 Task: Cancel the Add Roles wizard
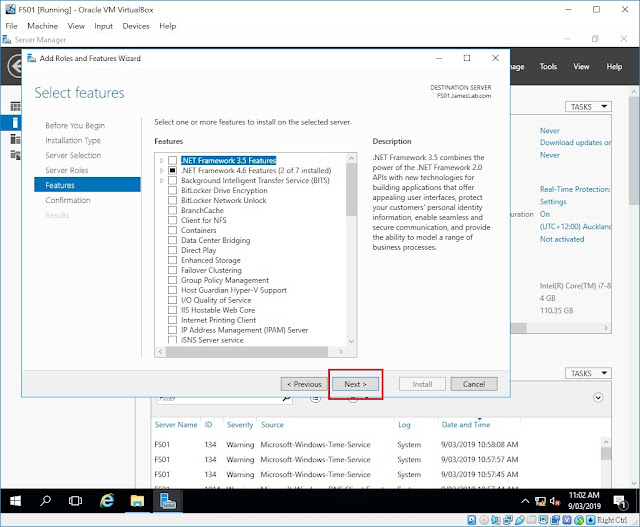pos(474,384)
